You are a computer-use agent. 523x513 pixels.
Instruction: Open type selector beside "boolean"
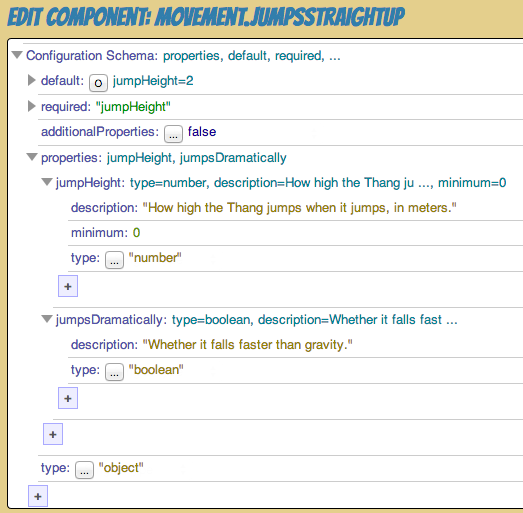click(x=114, y=372)
